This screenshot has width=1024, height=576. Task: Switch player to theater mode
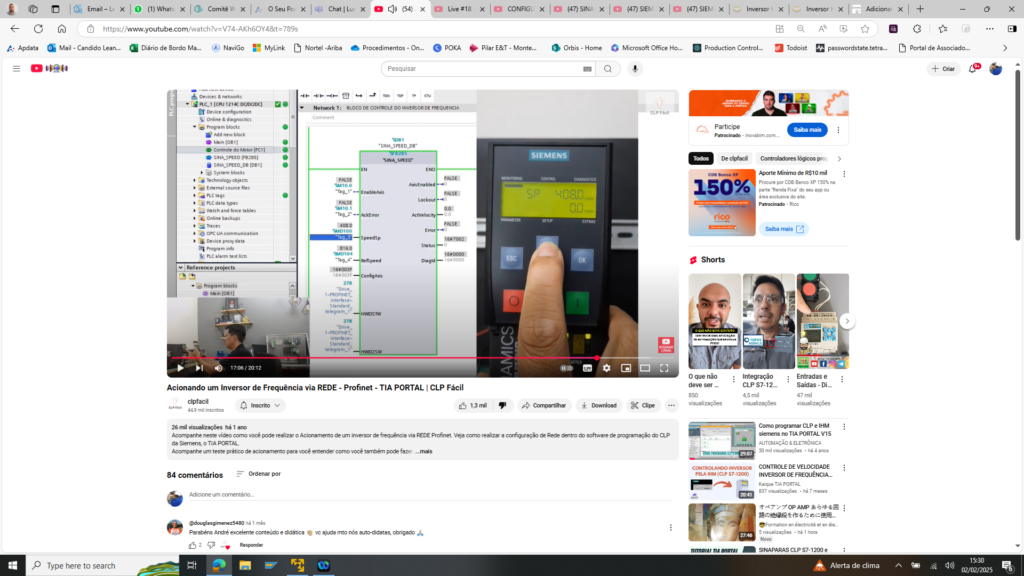tap(645, 368)
